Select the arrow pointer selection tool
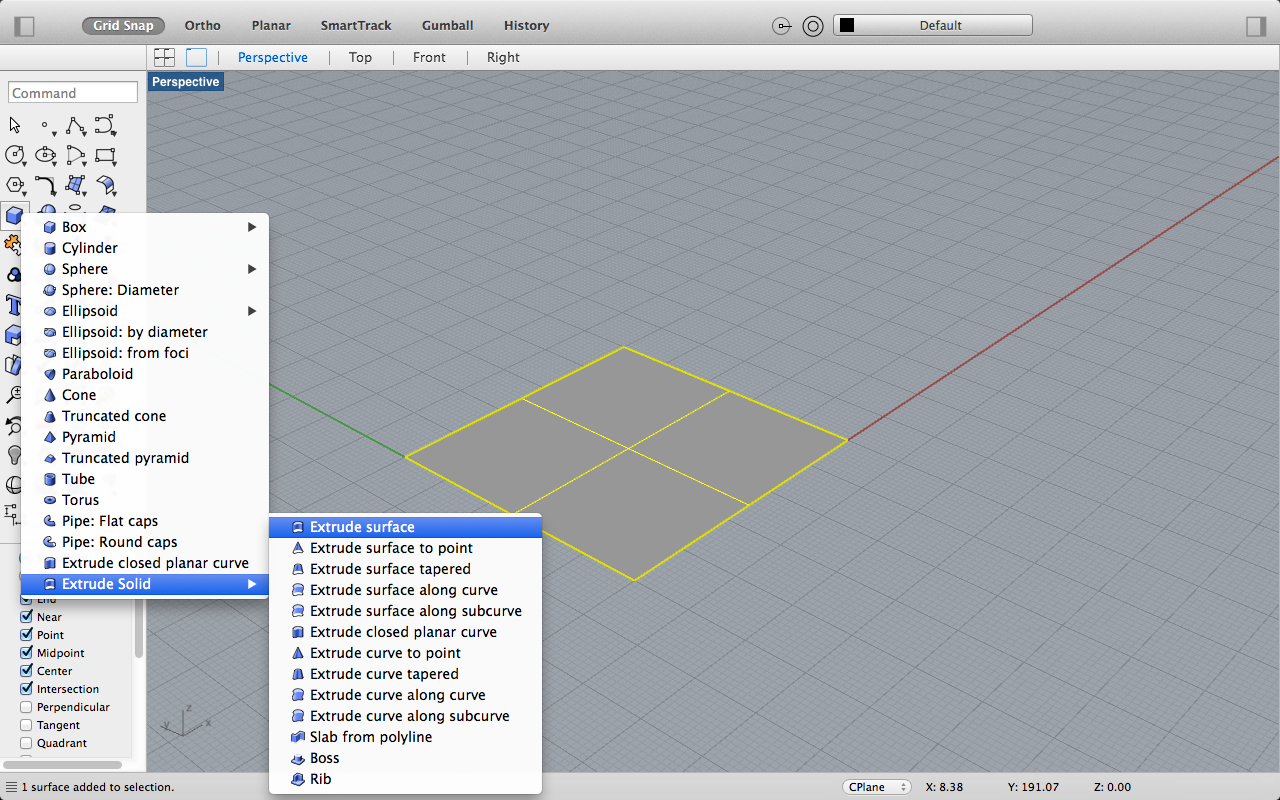 [15, 126]
